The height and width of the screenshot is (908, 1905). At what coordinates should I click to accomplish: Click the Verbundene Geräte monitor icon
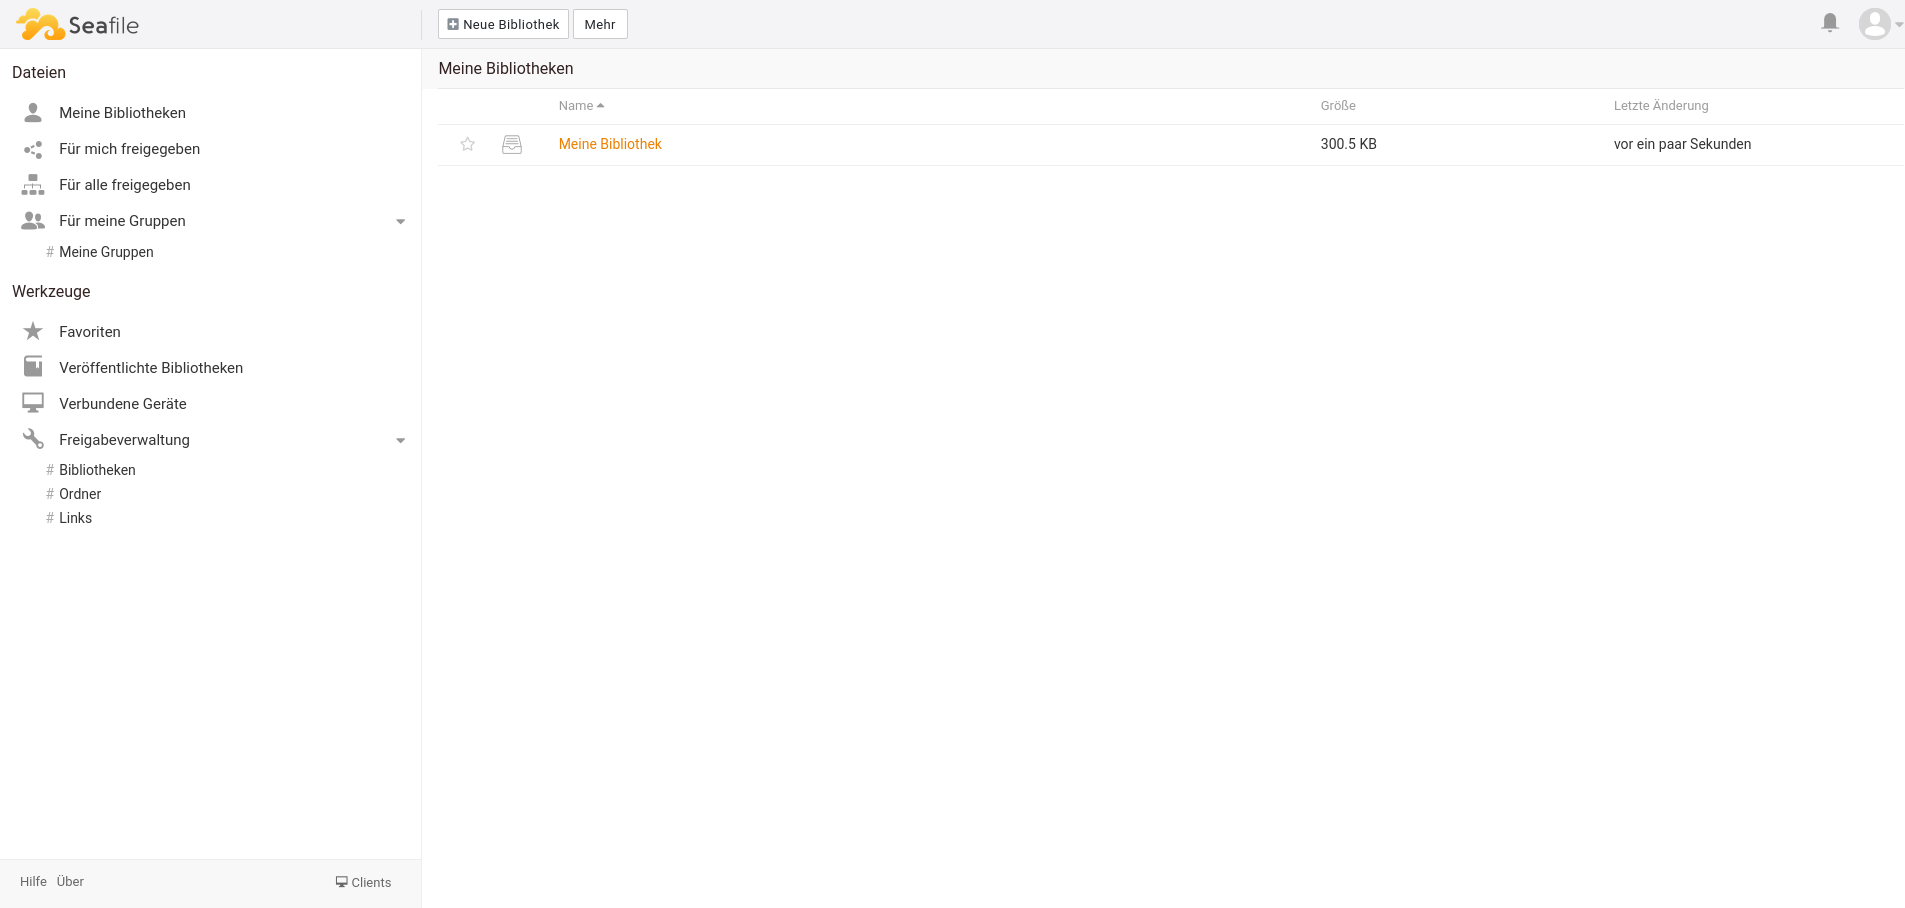33,403
